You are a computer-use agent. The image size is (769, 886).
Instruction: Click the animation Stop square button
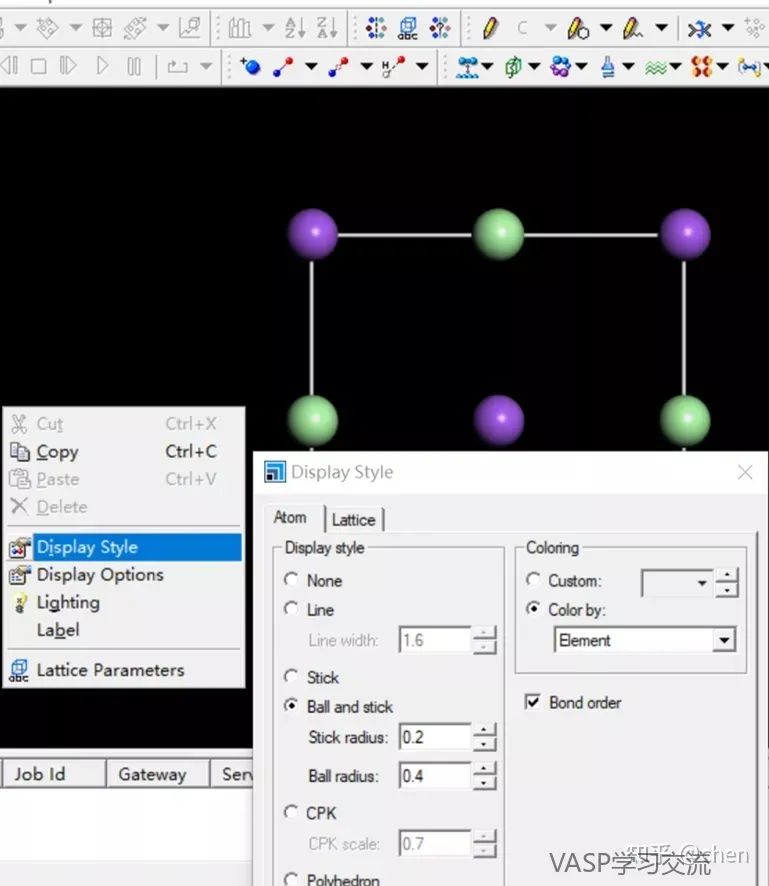click(x=38, y=67)
